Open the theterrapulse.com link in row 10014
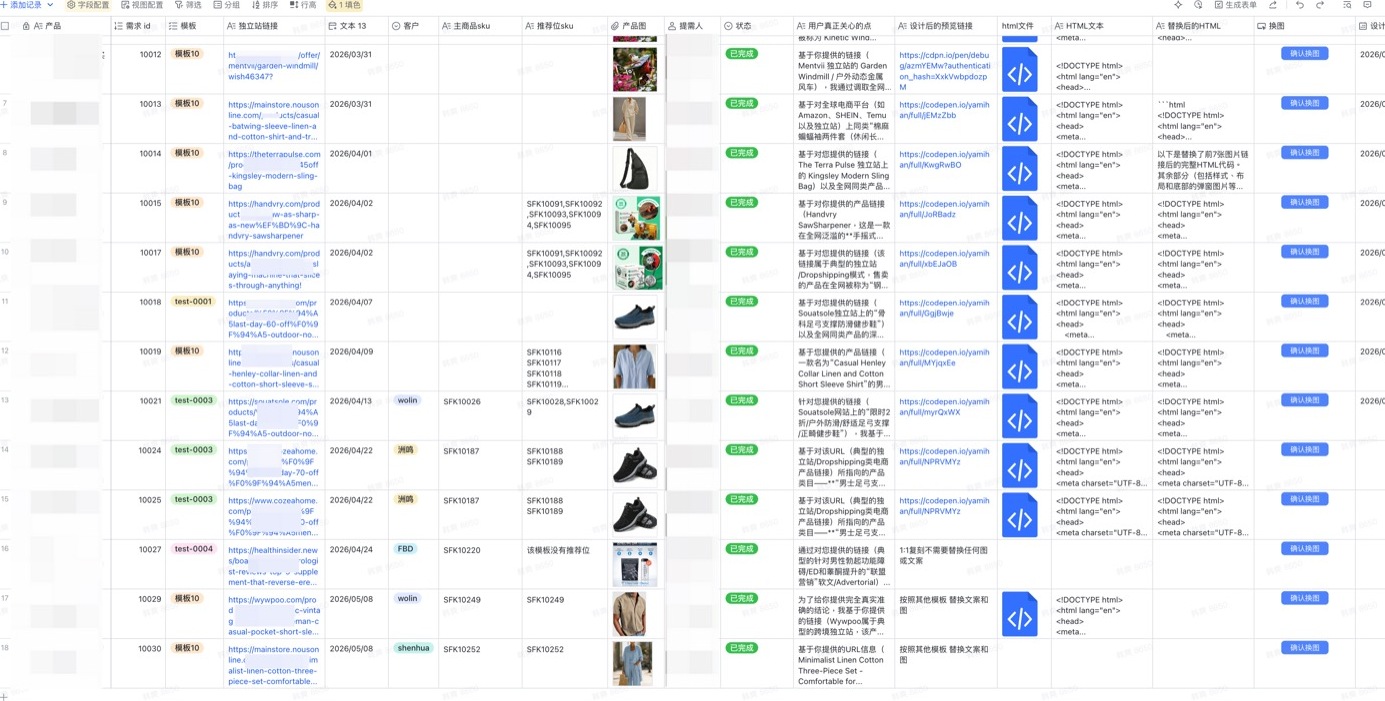The width and height of the screenshot is (1385, 701). [273, 170]
